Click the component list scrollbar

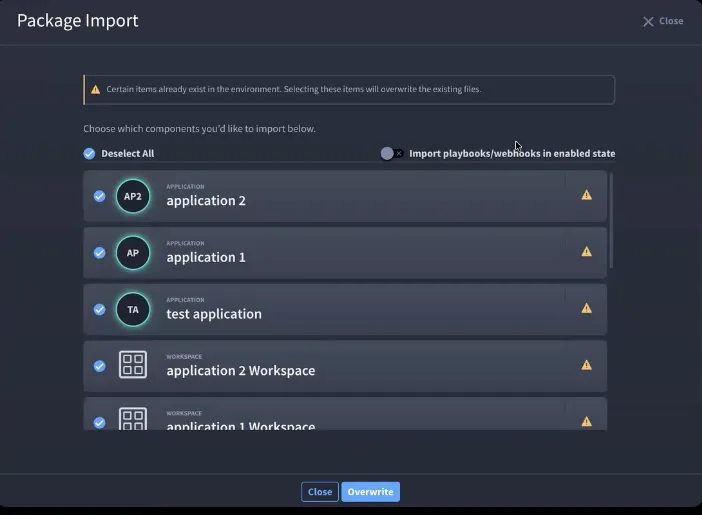[611, 220]
